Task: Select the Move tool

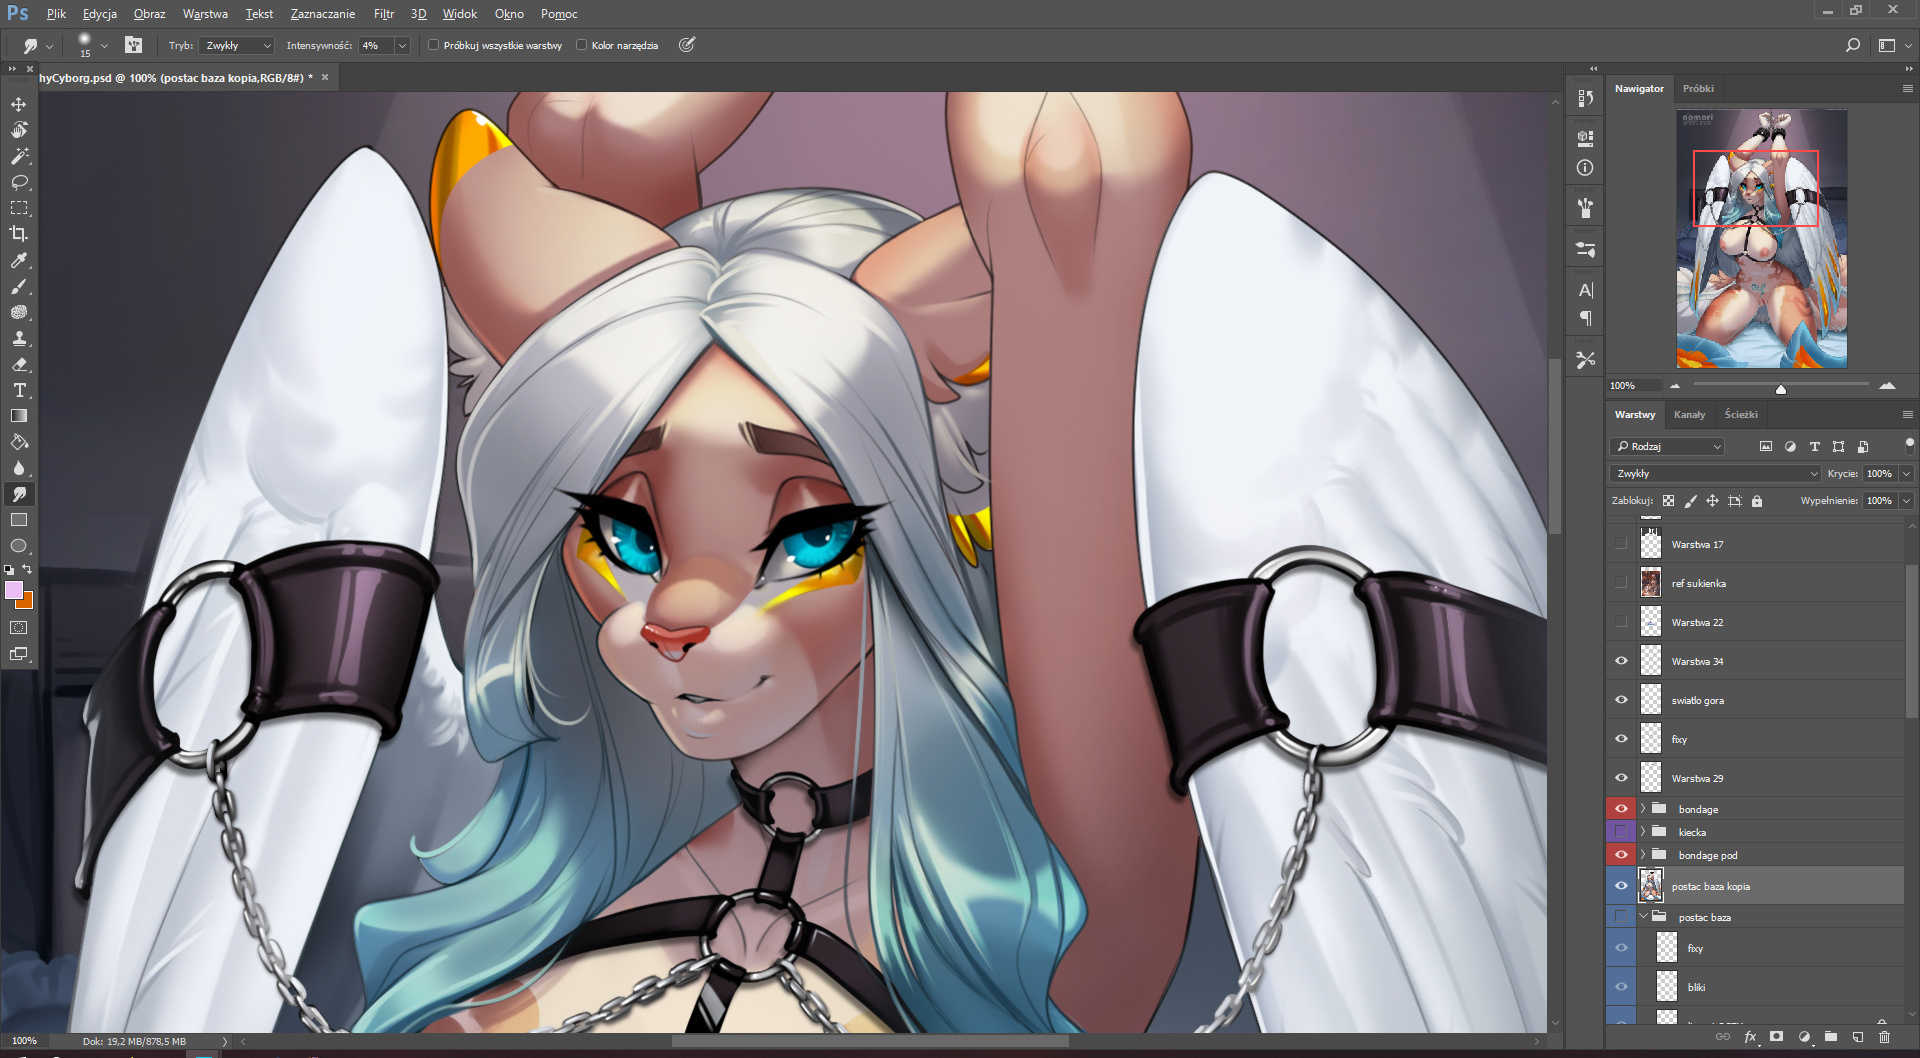Action: (x=19, y=104)
